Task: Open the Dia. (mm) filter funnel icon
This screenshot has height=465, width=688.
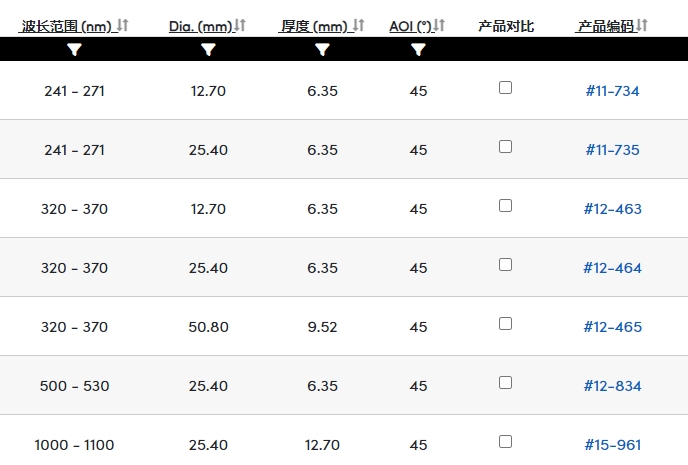Action: tap(208, 50)
